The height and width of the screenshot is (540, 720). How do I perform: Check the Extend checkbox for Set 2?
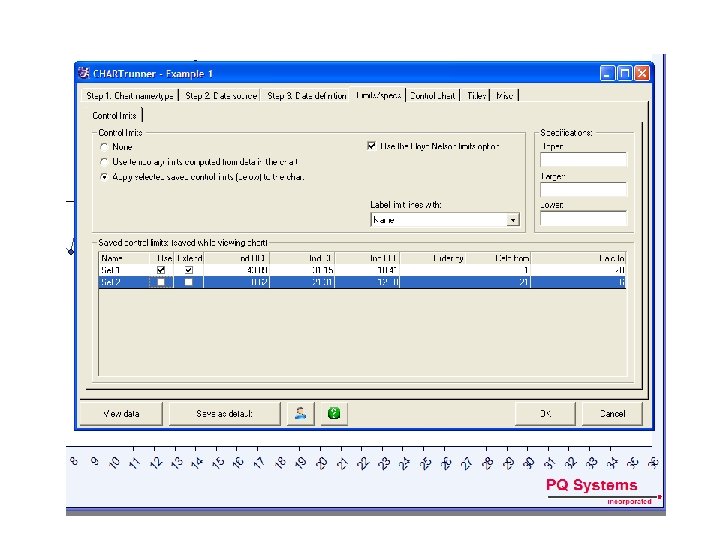tap(189, 282)
